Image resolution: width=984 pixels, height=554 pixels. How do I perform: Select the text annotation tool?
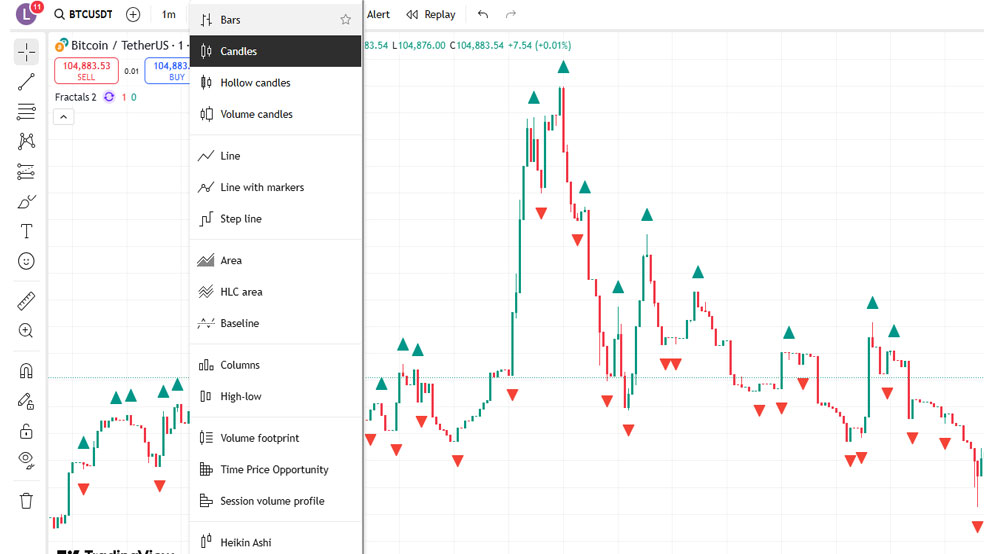26,232
